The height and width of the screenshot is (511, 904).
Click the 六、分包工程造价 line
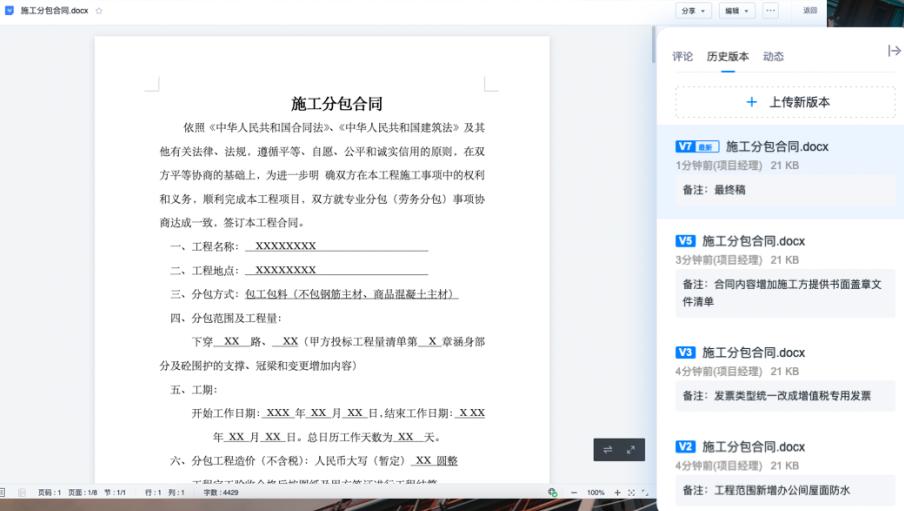pos(314,461)
